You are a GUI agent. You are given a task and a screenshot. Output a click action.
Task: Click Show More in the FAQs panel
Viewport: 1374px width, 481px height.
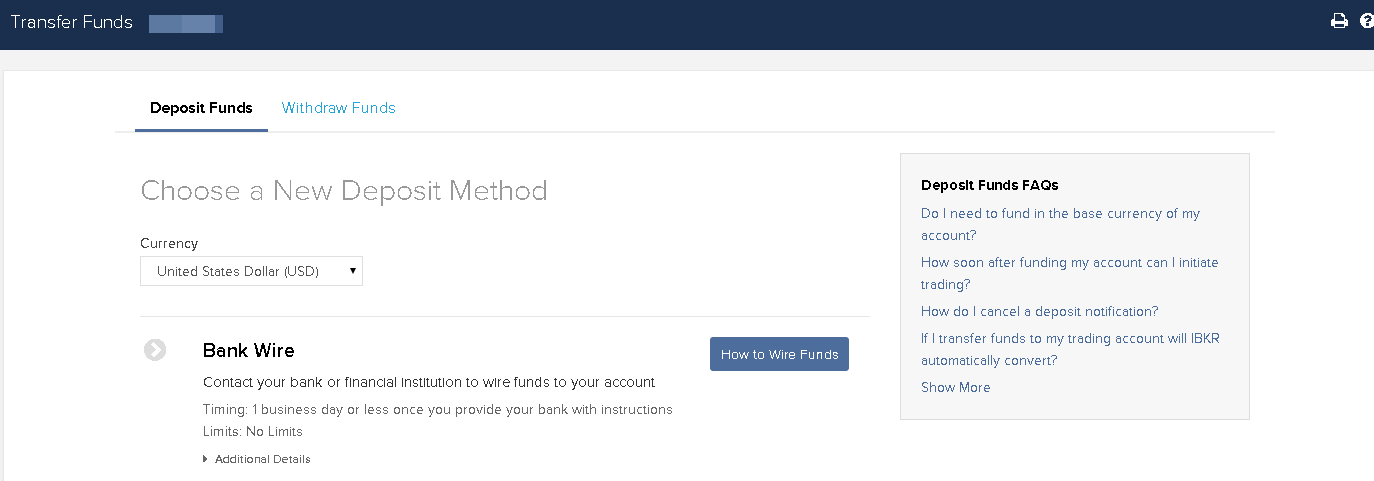point(955,387)
